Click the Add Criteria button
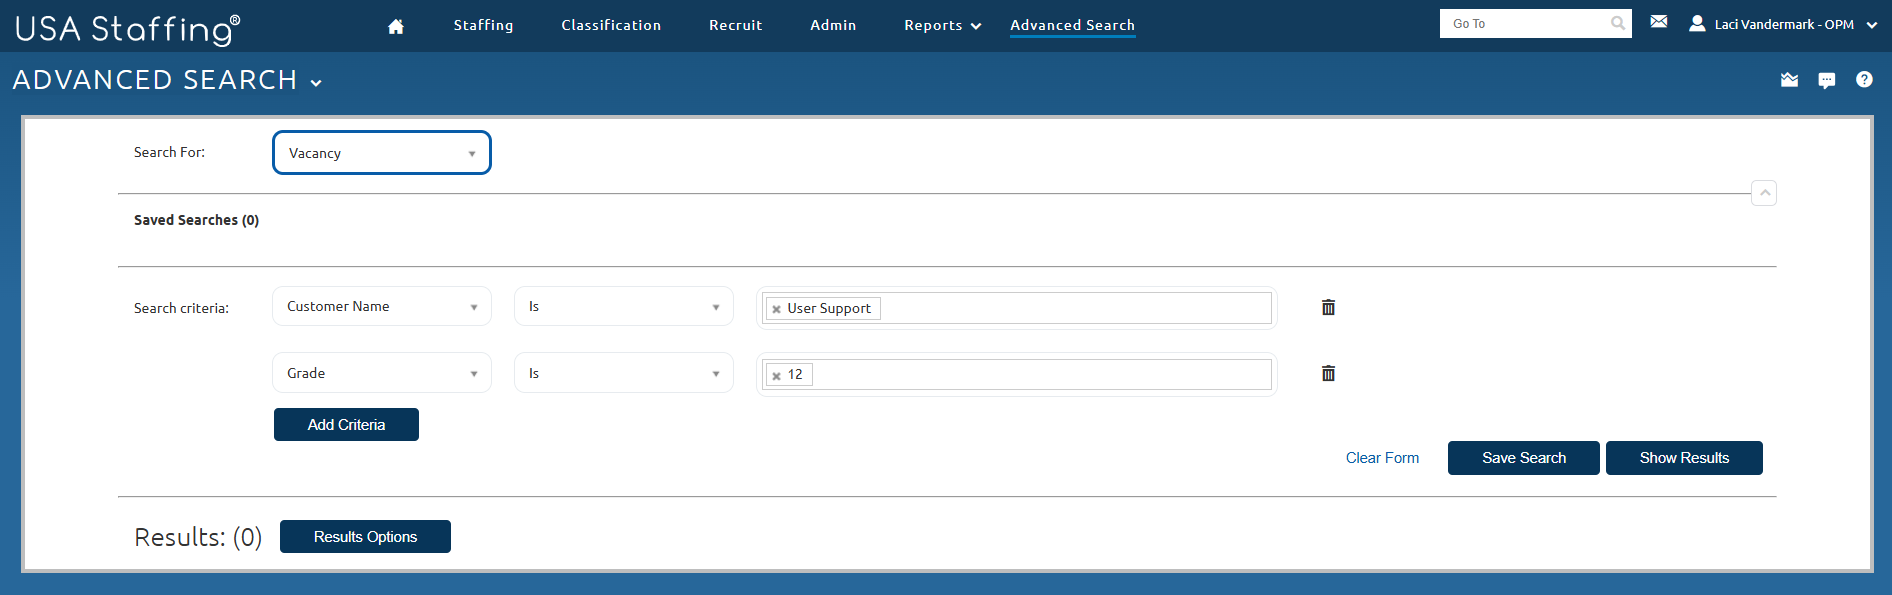 [x=346, y=424]
